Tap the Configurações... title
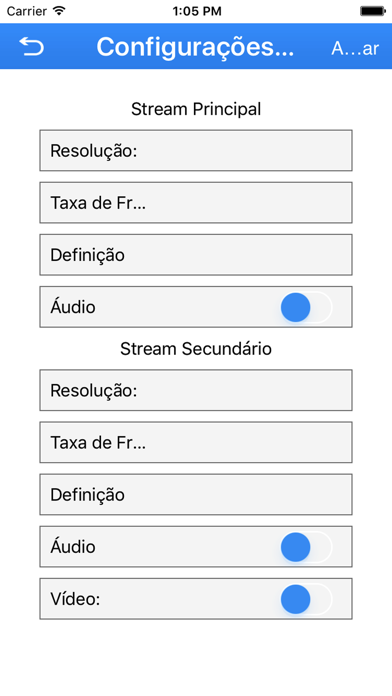Image resolution: width=392 pixels, height=696 pixels. 195,47
